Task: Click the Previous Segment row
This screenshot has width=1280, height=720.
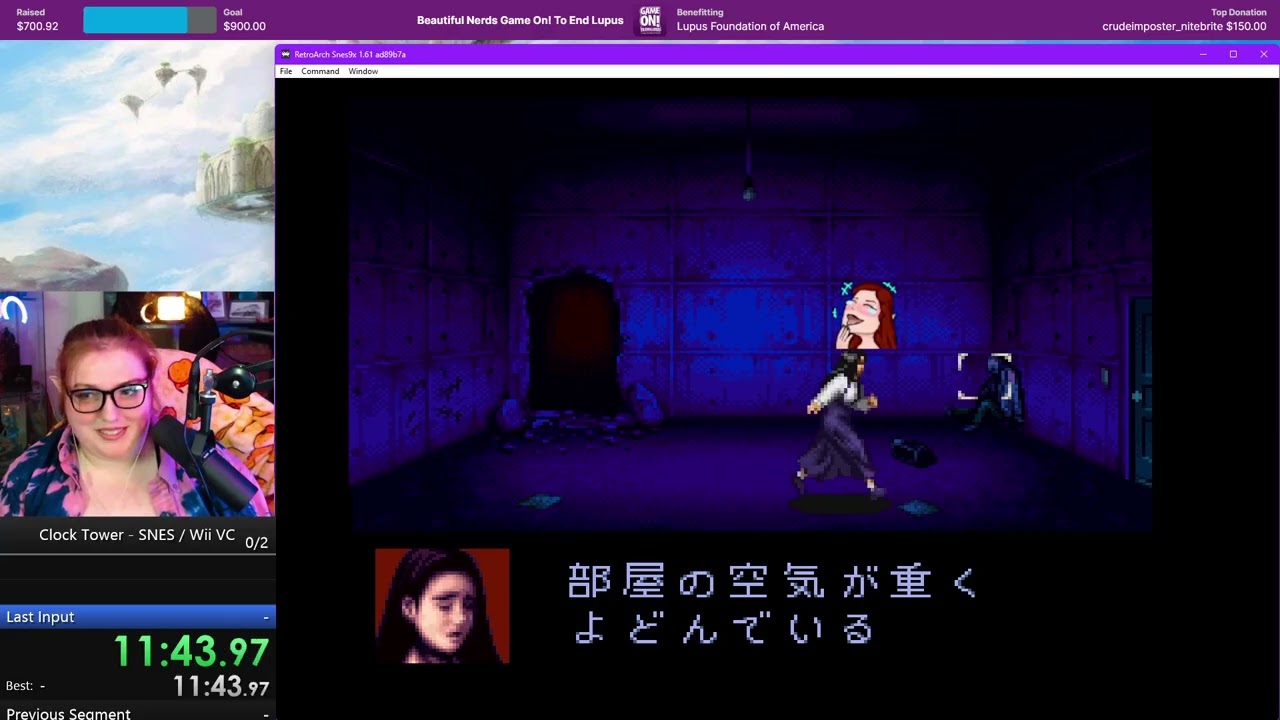Action: coord(137,713)
